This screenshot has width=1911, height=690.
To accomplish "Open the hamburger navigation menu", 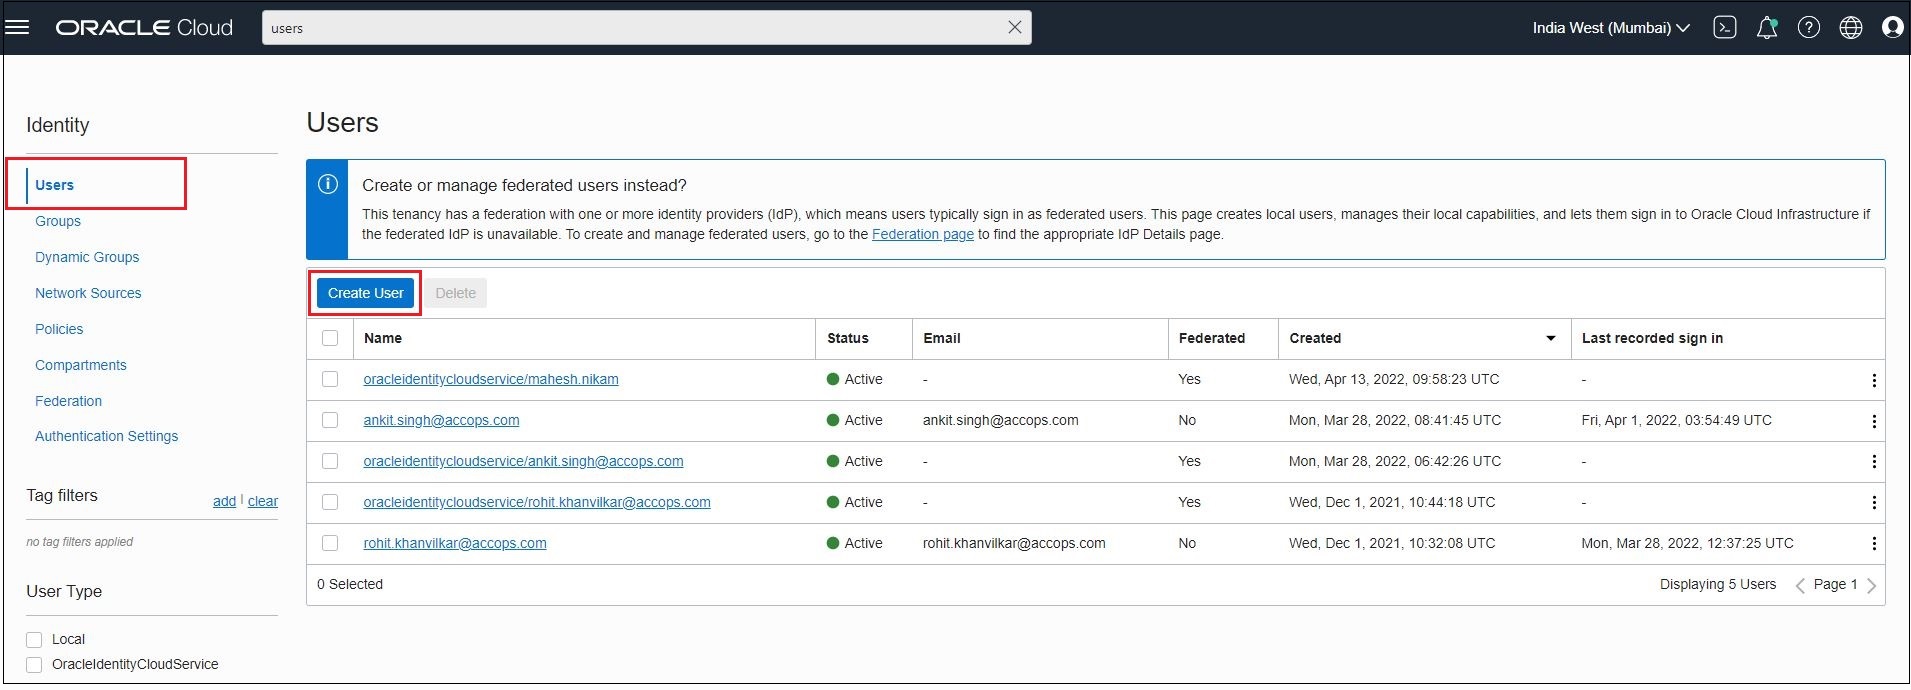I will 18,27.
